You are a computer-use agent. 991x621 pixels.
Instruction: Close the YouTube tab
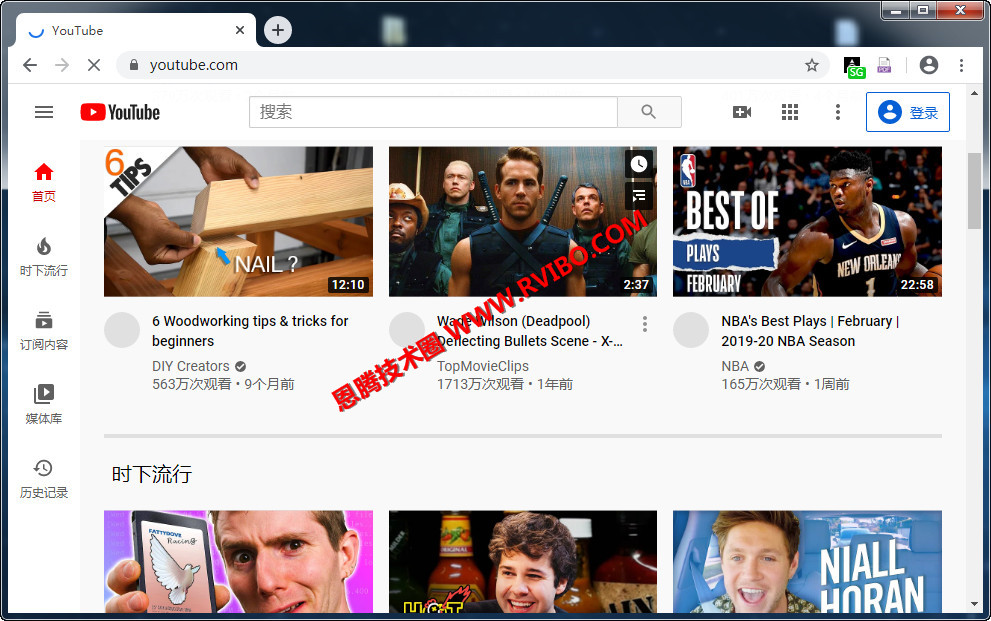[x=240, y=30]
